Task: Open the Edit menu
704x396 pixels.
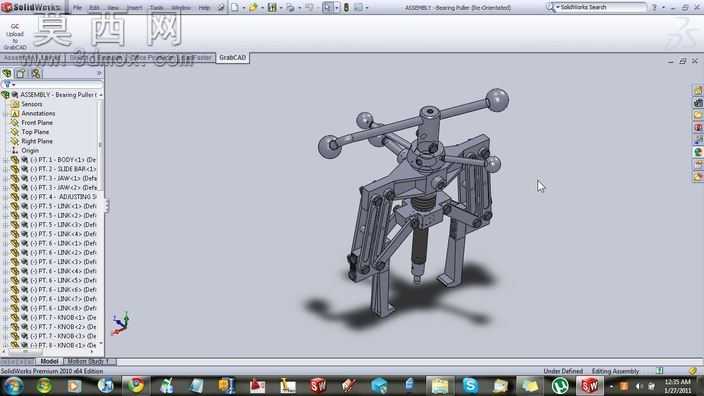Action: 94,8
